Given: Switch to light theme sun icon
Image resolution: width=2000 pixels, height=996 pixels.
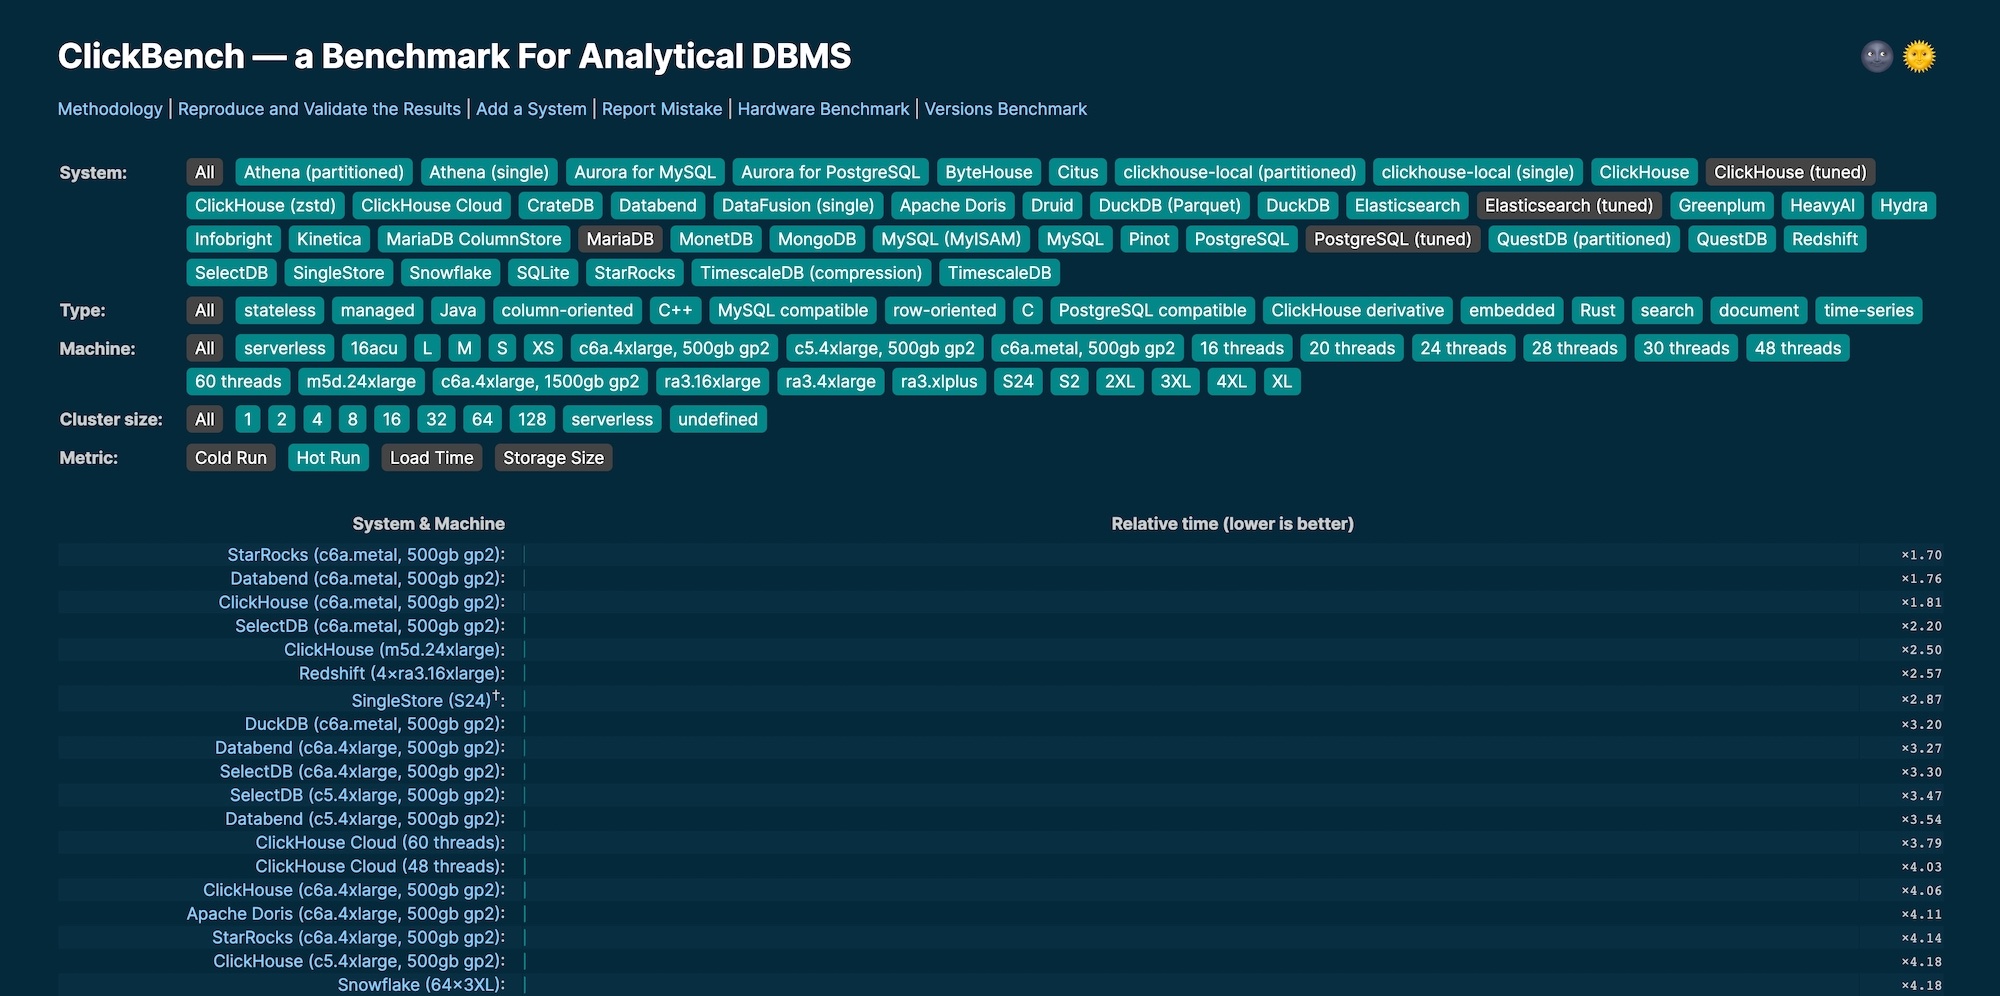Looking at the screenshot, I should point(1919,57).
